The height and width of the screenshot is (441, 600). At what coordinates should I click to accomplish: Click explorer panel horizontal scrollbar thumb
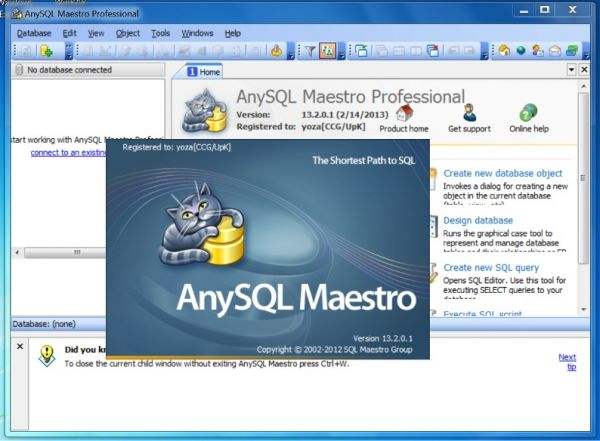pyautogui.click(x=65, y=252)
